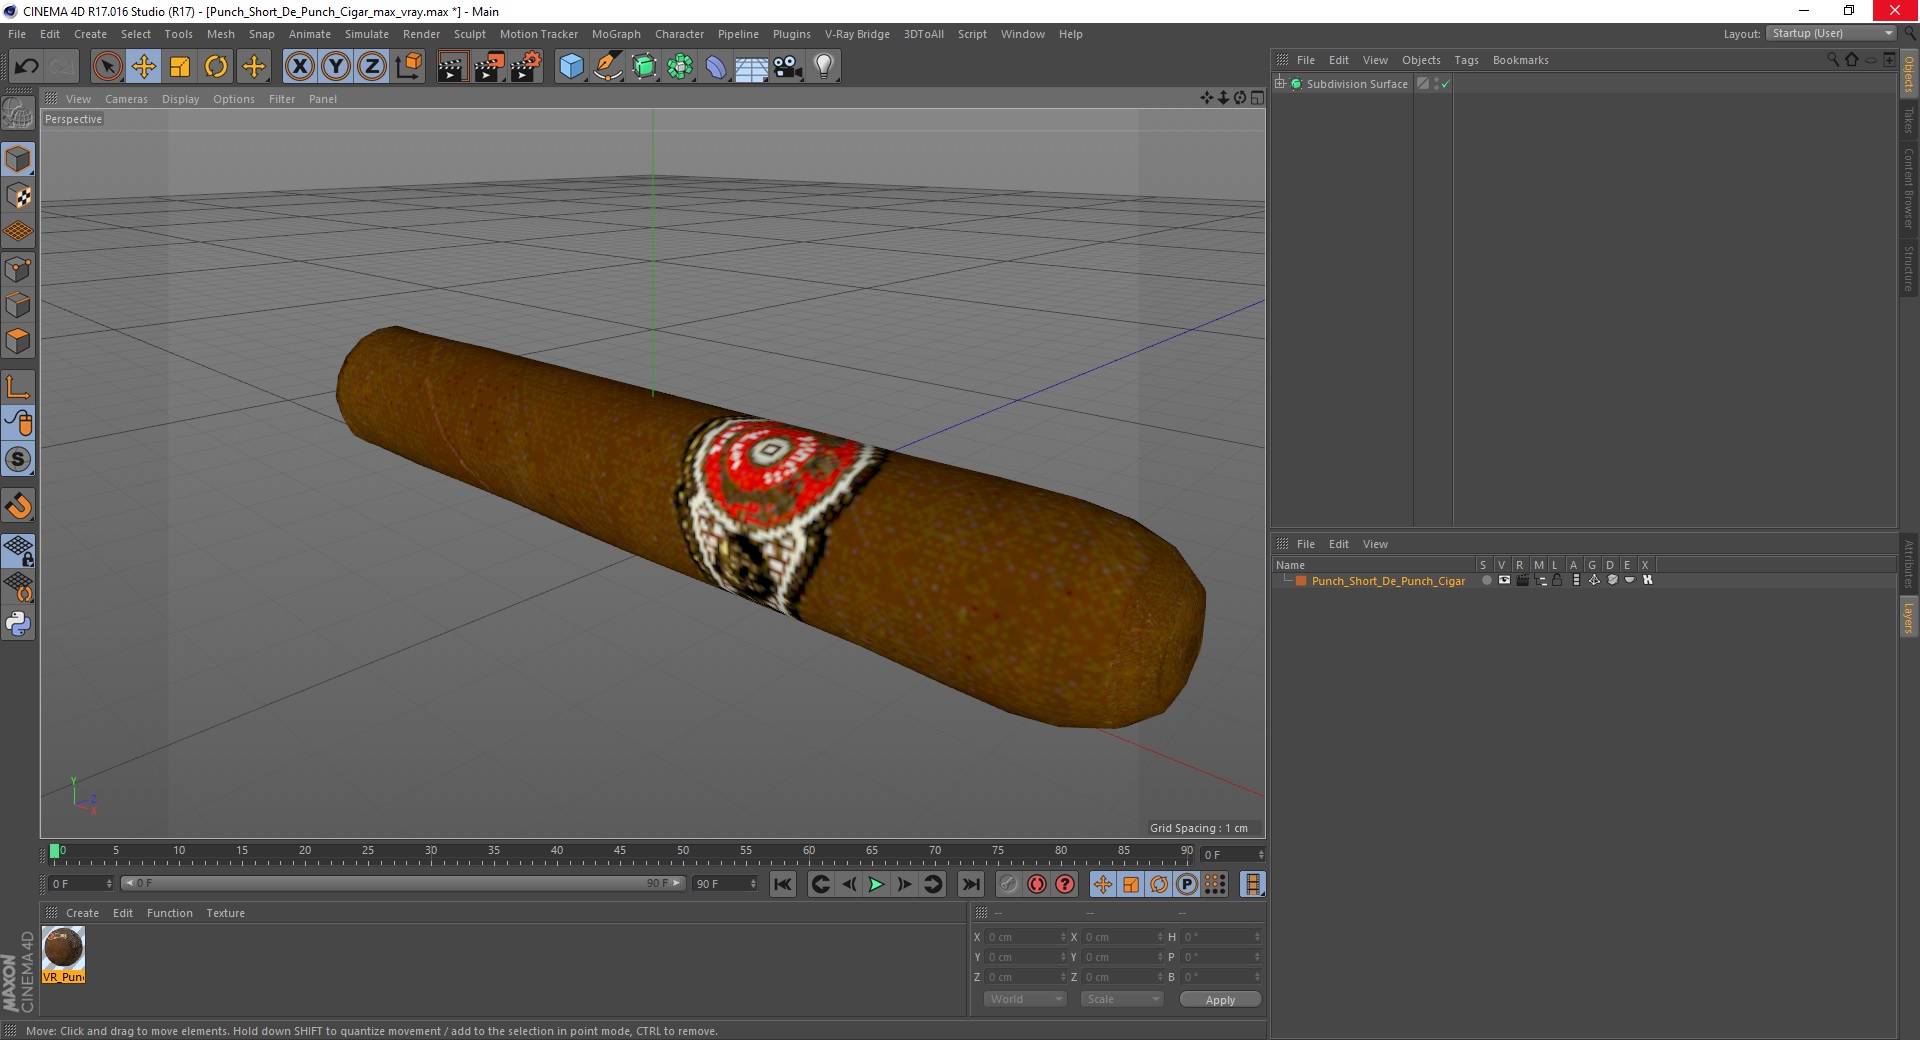Open Object Manager Tags menu
Viewport: 1920px width, 1040px height.
(1466, 60)
